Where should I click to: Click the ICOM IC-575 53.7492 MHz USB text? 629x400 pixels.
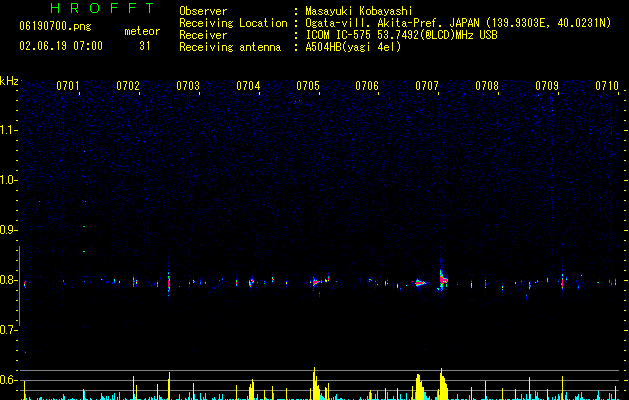tap(401, 35)
